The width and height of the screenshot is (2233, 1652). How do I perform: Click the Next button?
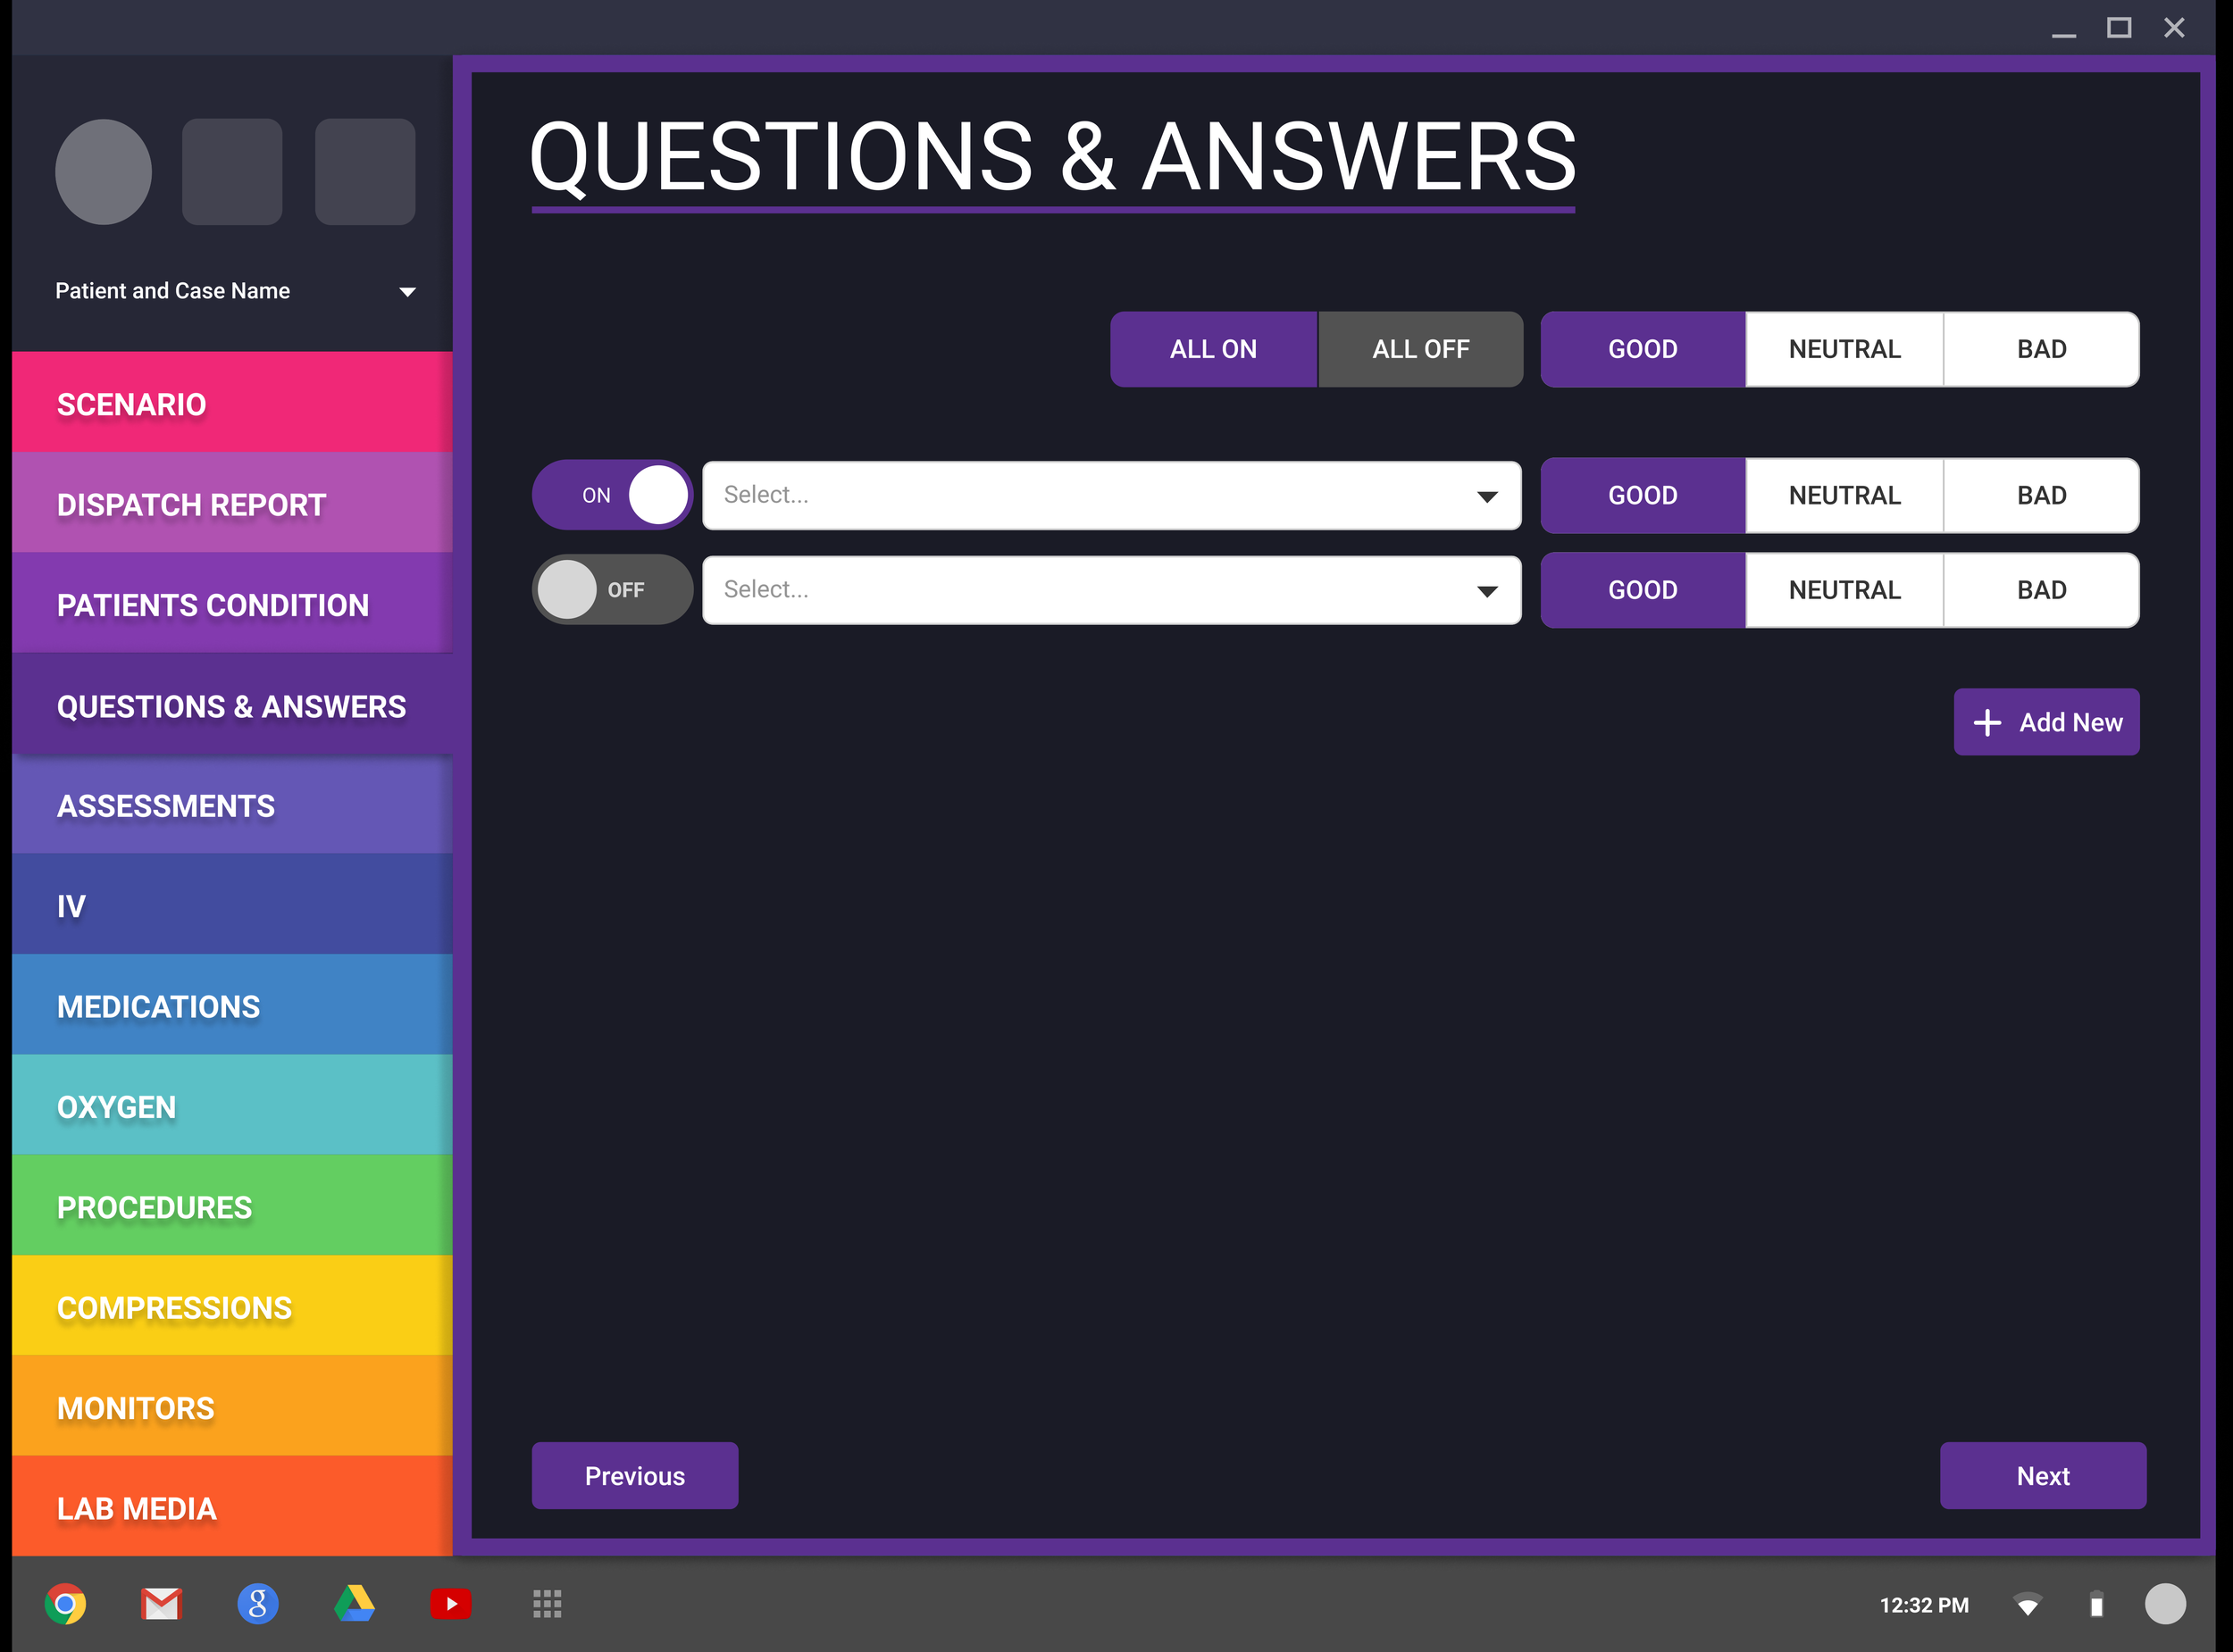click(2042, 1475)
